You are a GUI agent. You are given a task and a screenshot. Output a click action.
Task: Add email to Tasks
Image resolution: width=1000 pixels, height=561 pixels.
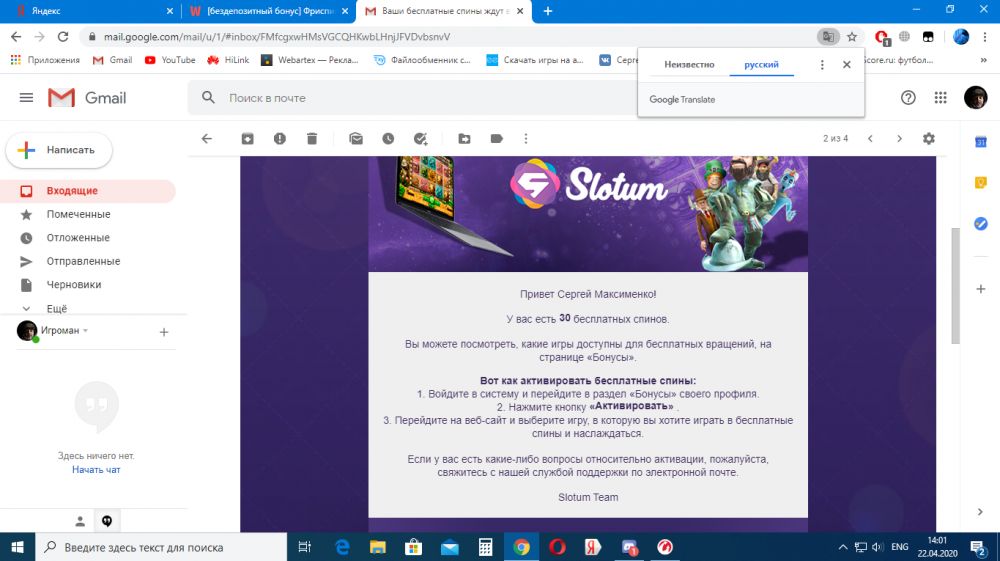click(x=420, y=138)
